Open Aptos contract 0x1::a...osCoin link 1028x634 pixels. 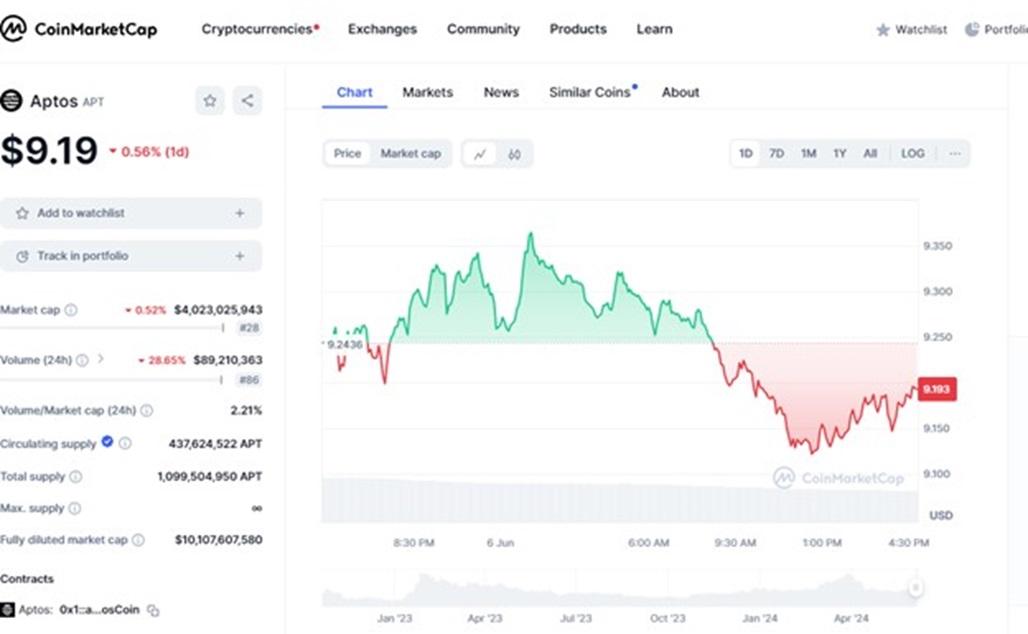(x=100, y=610)
